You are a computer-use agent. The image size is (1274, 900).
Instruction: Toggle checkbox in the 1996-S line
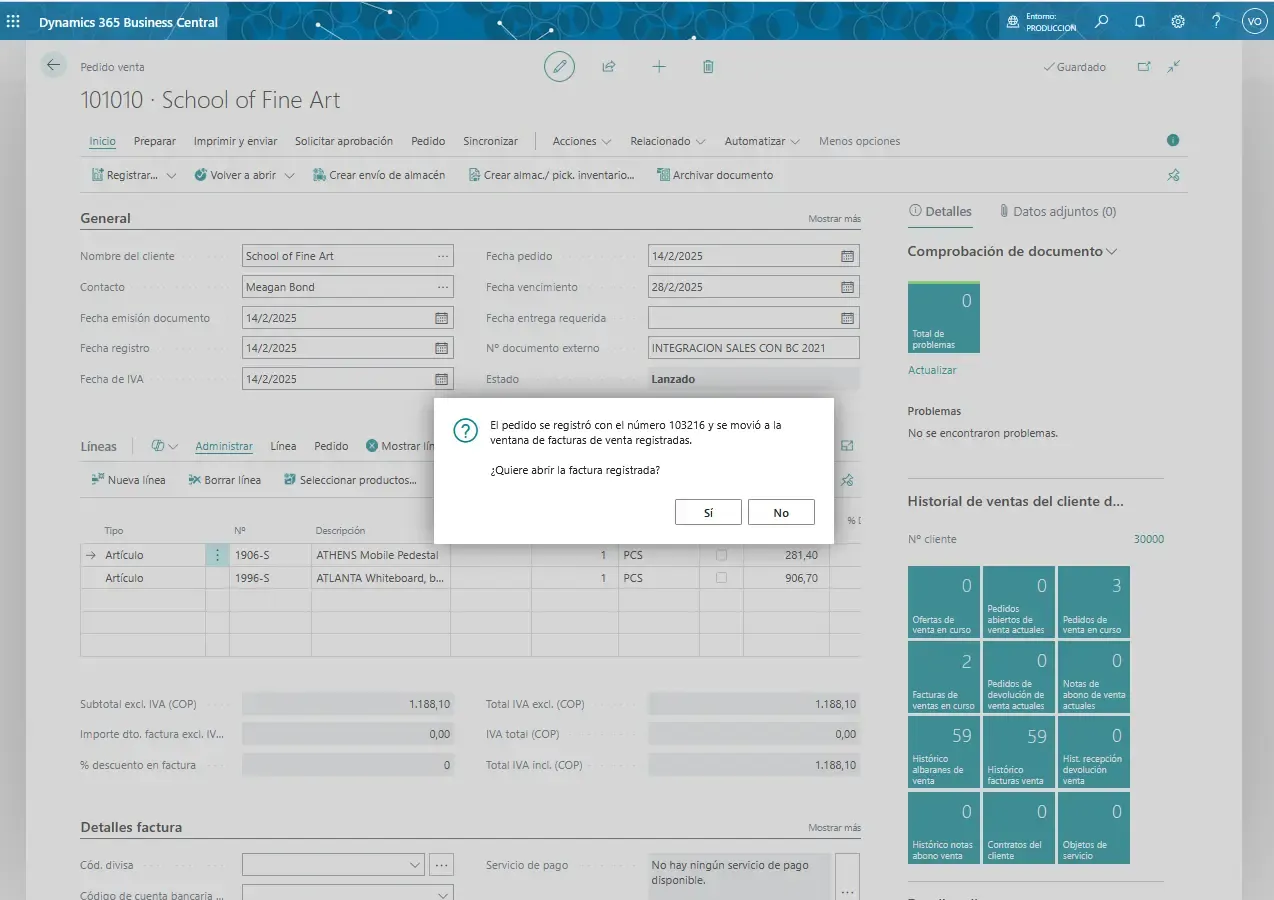coord(721,578)
